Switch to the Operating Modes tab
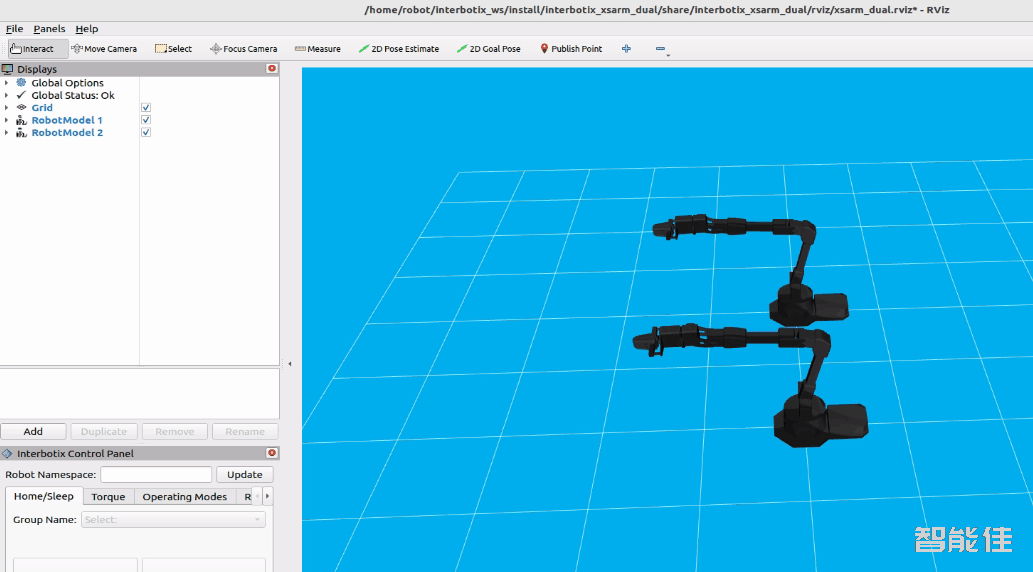 pos(184,497)
